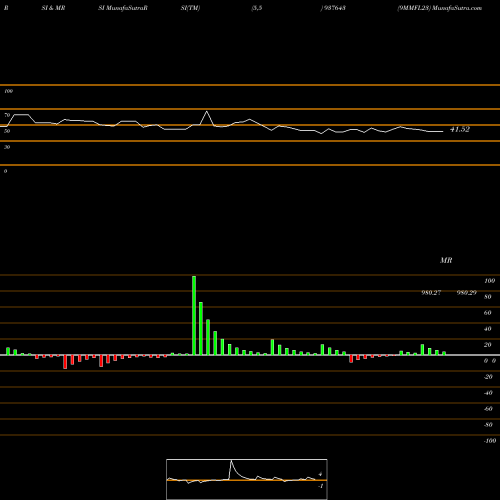The height and width of the screenshot is (500, 500).
Task: Click the RSI axis label 30
Action: [7, 147]
